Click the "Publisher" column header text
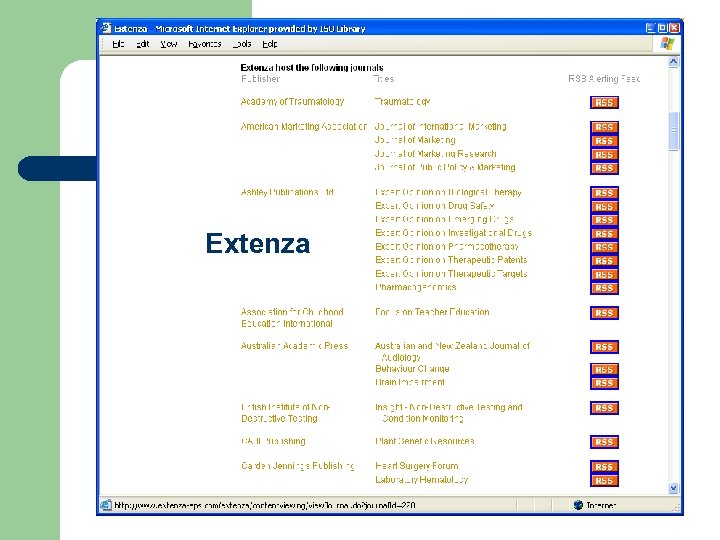 [x=260, y=79]
